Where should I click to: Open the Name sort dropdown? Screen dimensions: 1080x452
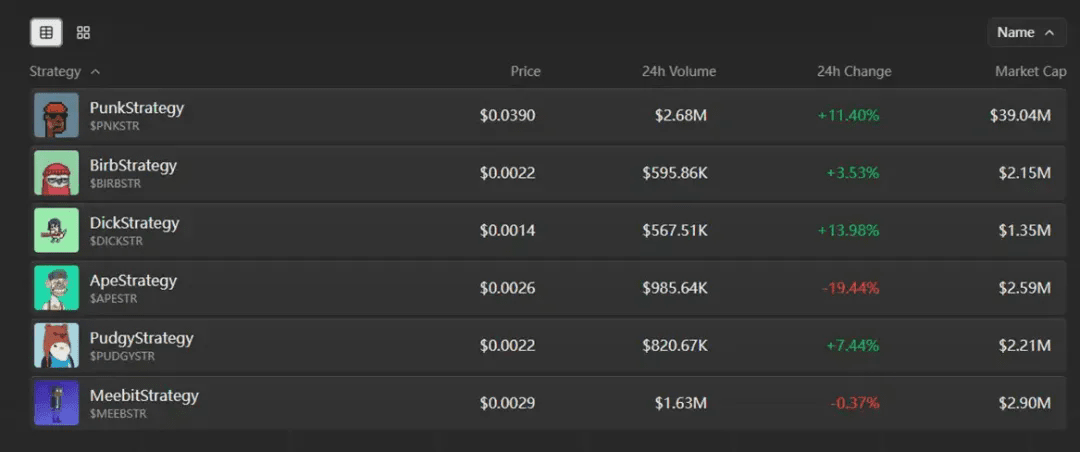pos(1025,33)
